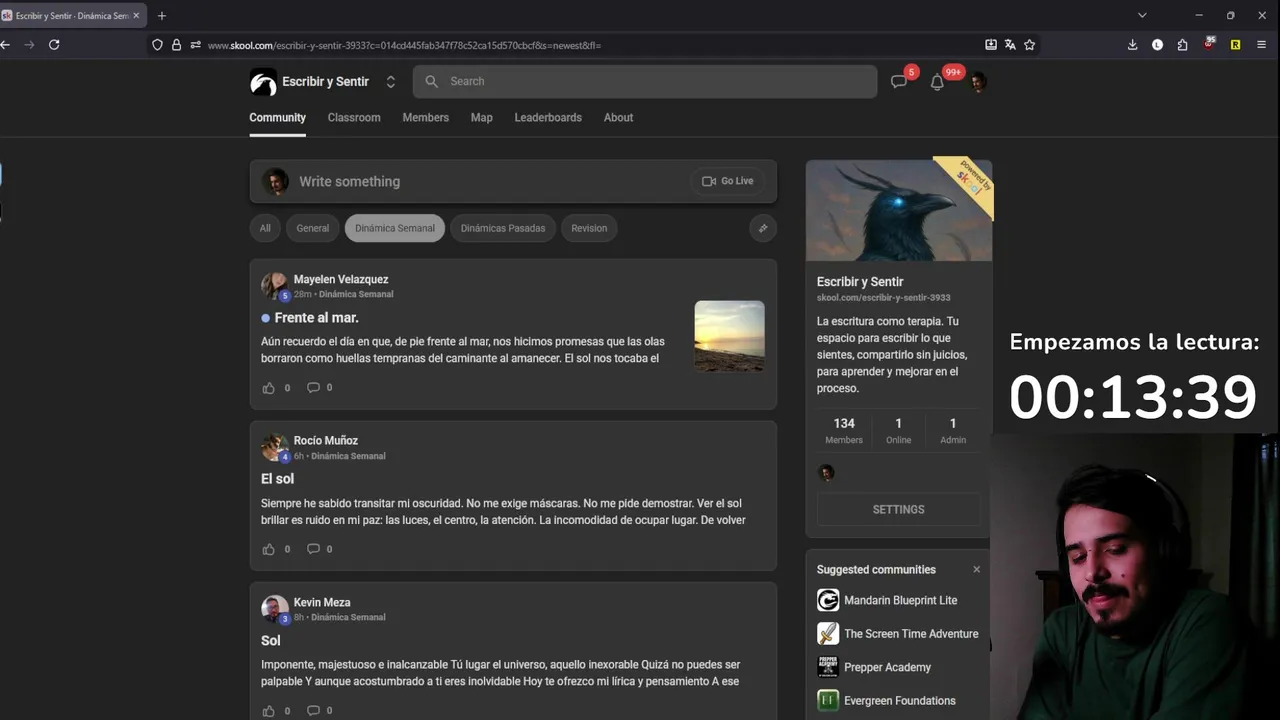Open comments on El sol post
Viewport: 1280px width, 720px height.
(x=313, y=549)
